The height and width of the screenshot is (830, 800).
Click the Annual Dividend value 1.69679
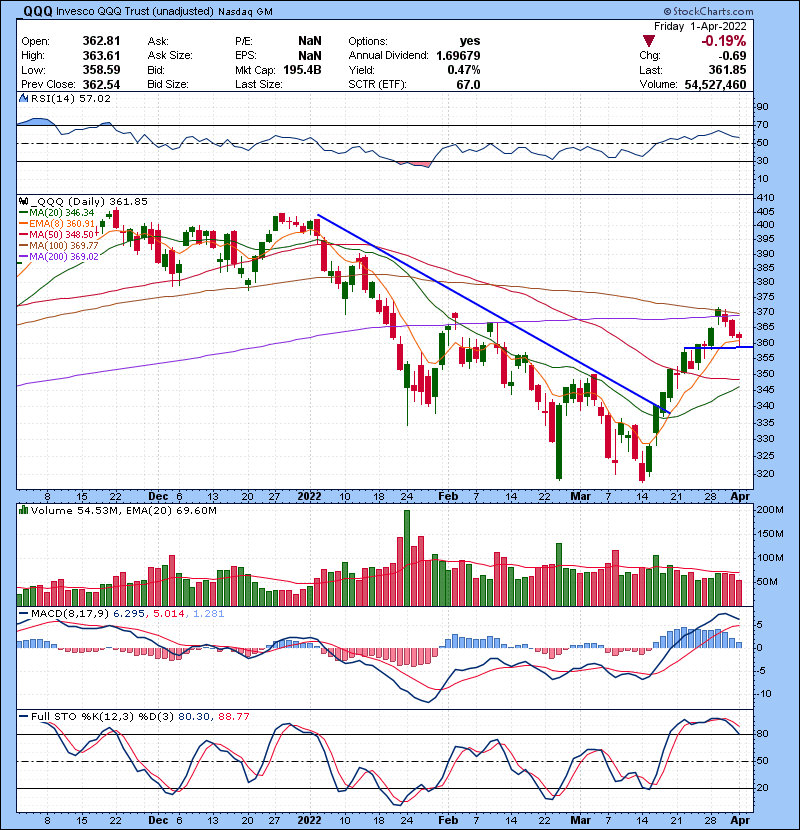click(458, 56)
